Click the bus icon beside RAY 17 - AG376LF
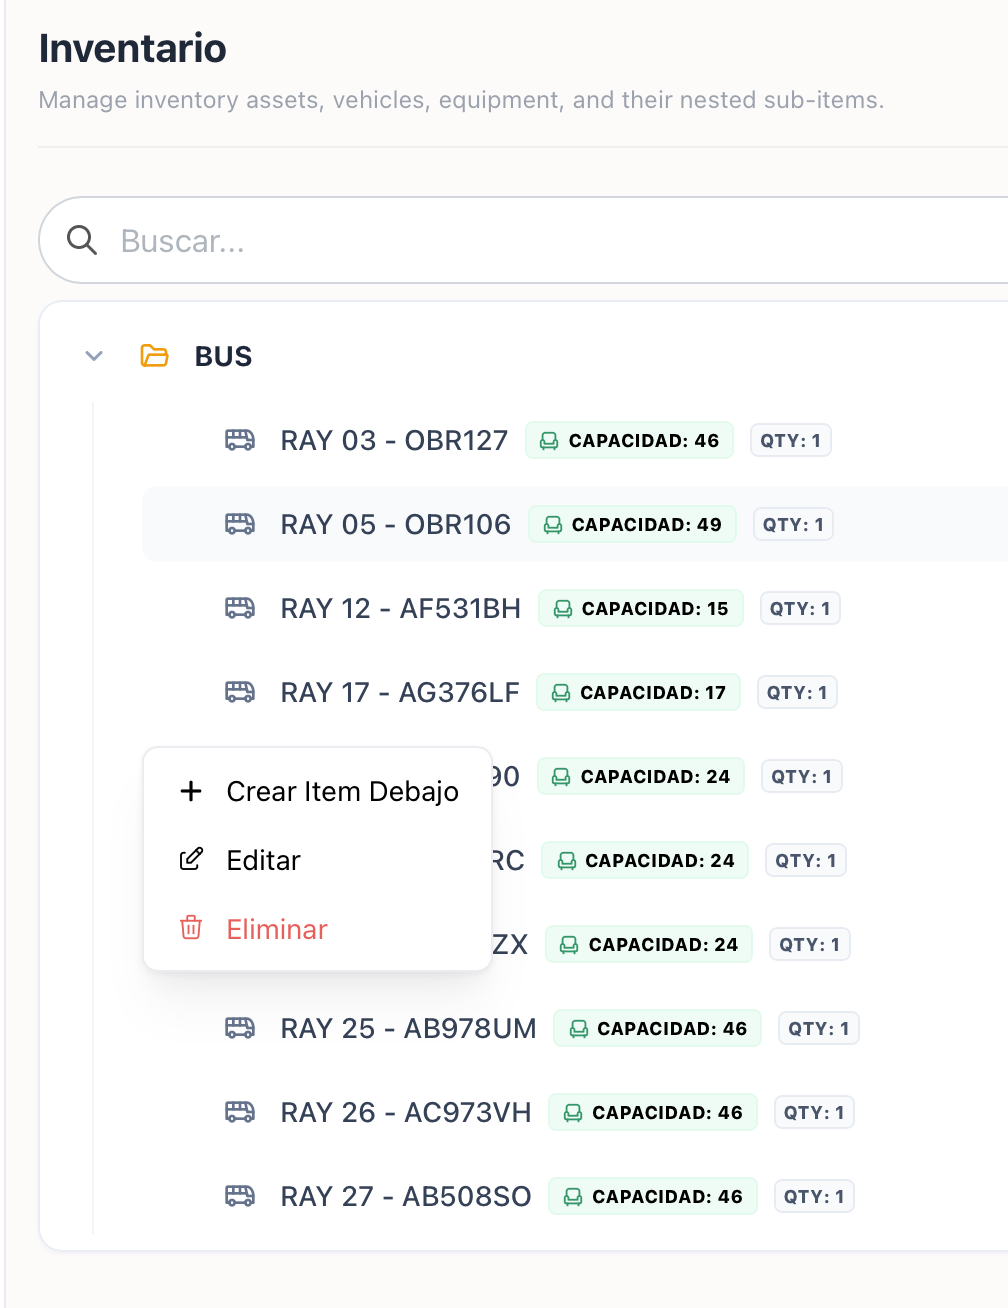This screenshot has width=1008, height=1308. (x=240, y=692)
